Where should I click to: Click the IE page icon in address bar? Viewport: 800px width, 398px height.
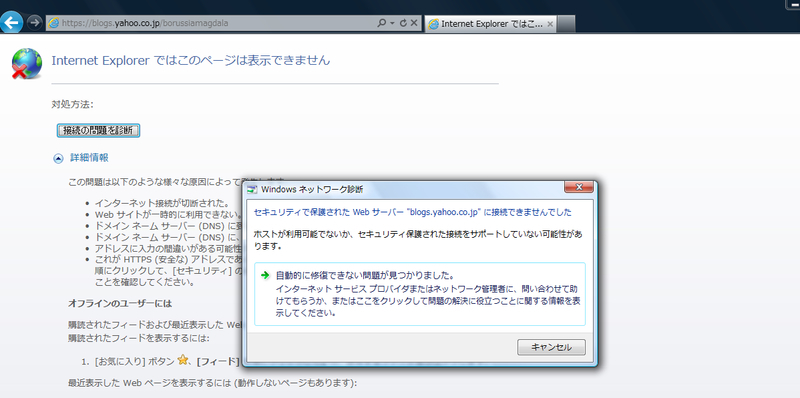click(54, 23)
